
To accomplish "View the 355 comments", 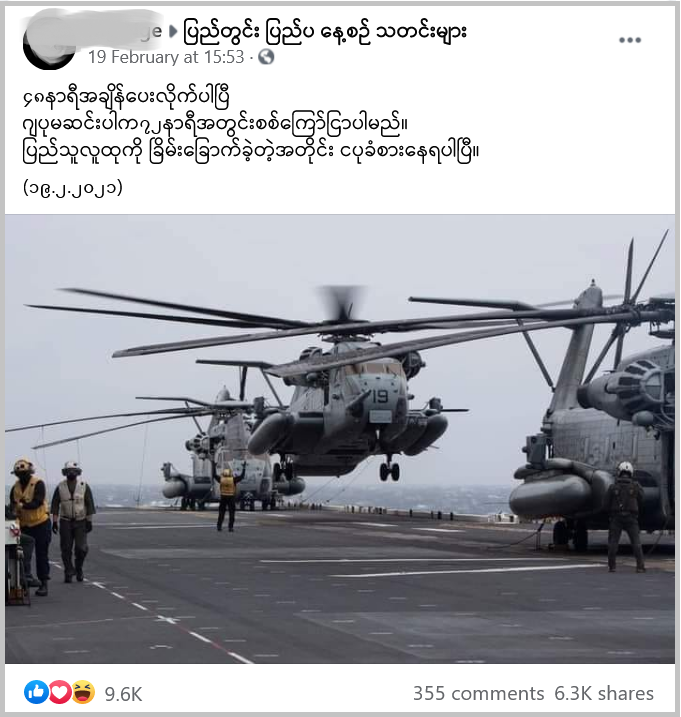I will tap(478, 694).
